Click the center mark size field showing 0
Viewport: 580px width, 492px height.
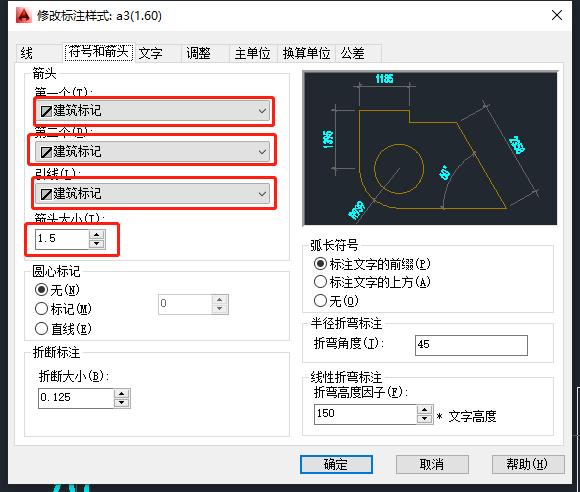point(185,304)
